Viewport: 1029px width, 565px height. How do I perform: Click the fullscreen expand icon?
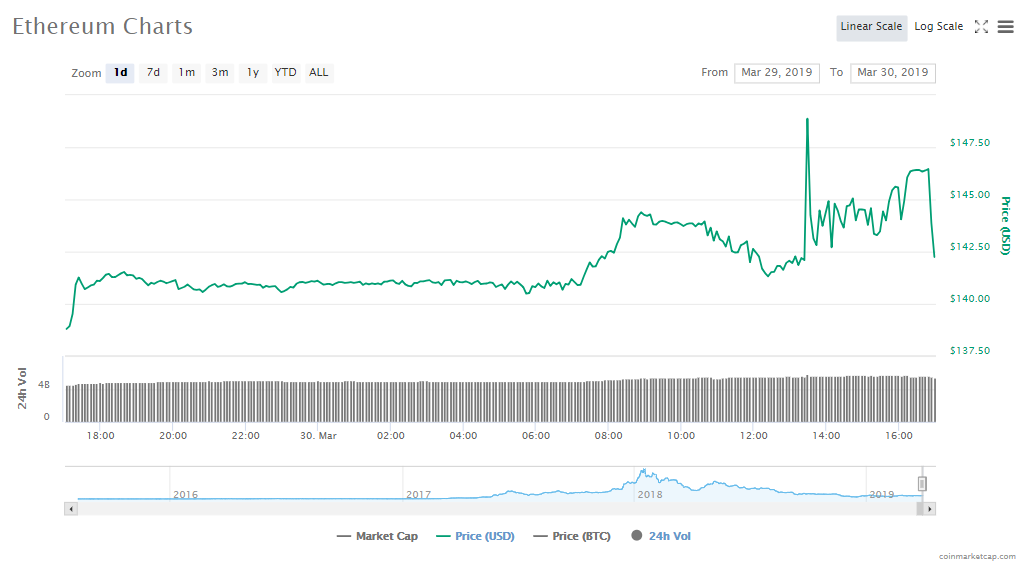pyautogui.click(x=981, y=27)
